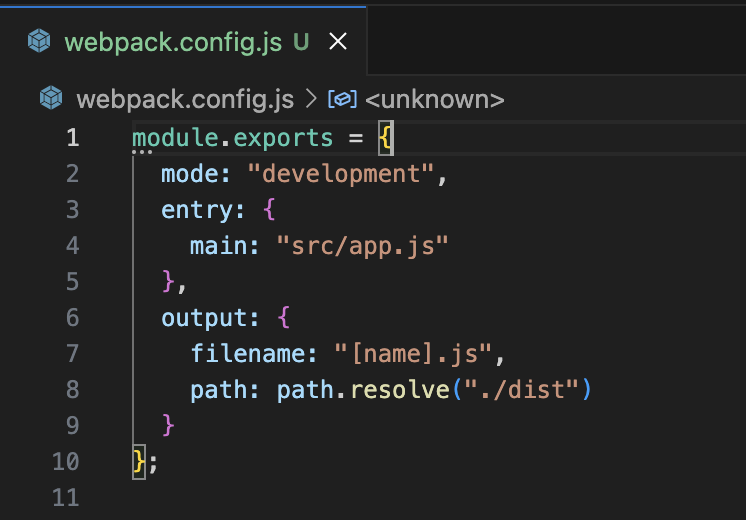Click the word module on line 1

click(x=175, y=138)
